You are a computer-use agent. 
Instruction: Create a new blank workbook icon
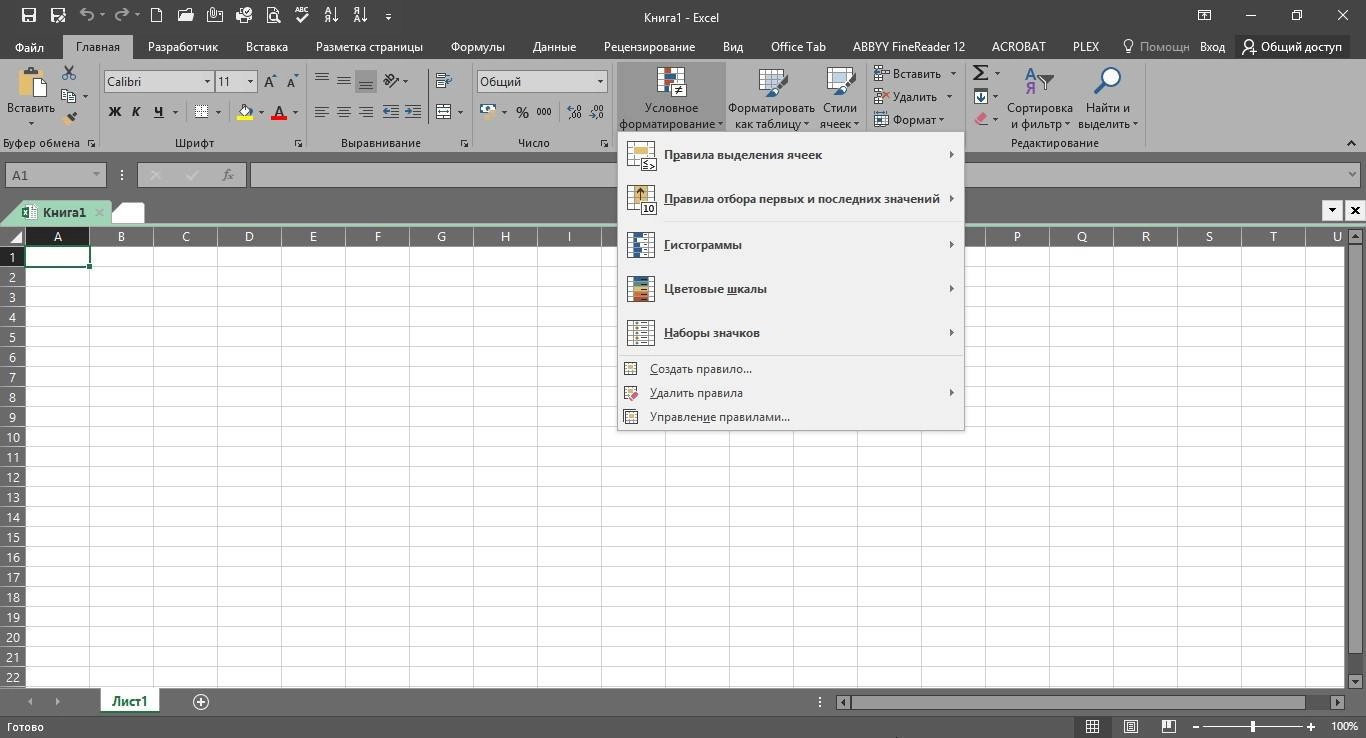[156, 15]
